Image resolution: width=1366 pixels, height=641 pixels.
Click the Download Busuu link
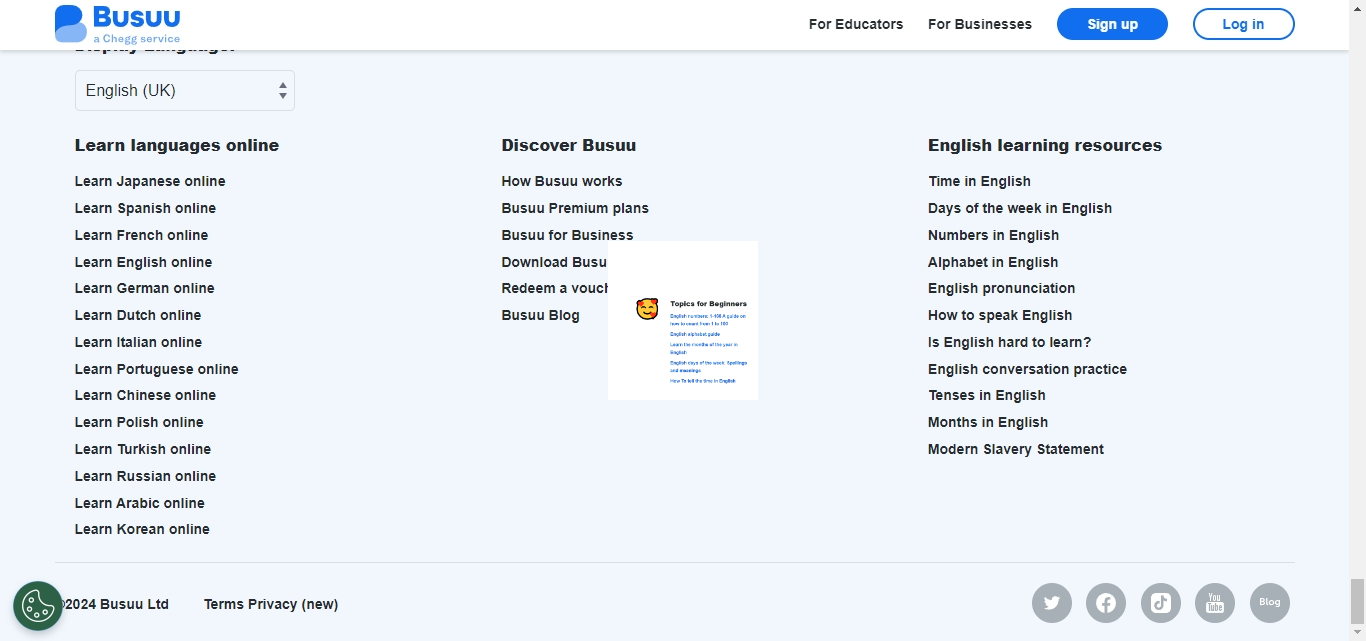pyautogui.click(x=555, y=262)
